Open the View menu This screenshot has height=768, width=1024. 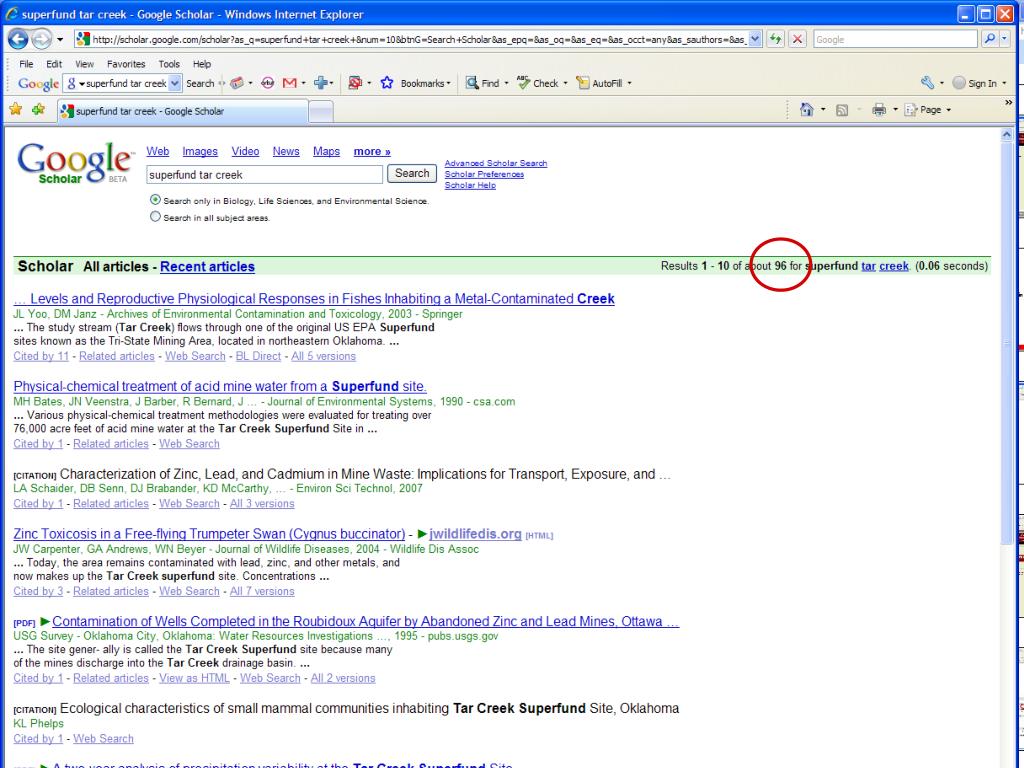(x=84, y=64)
